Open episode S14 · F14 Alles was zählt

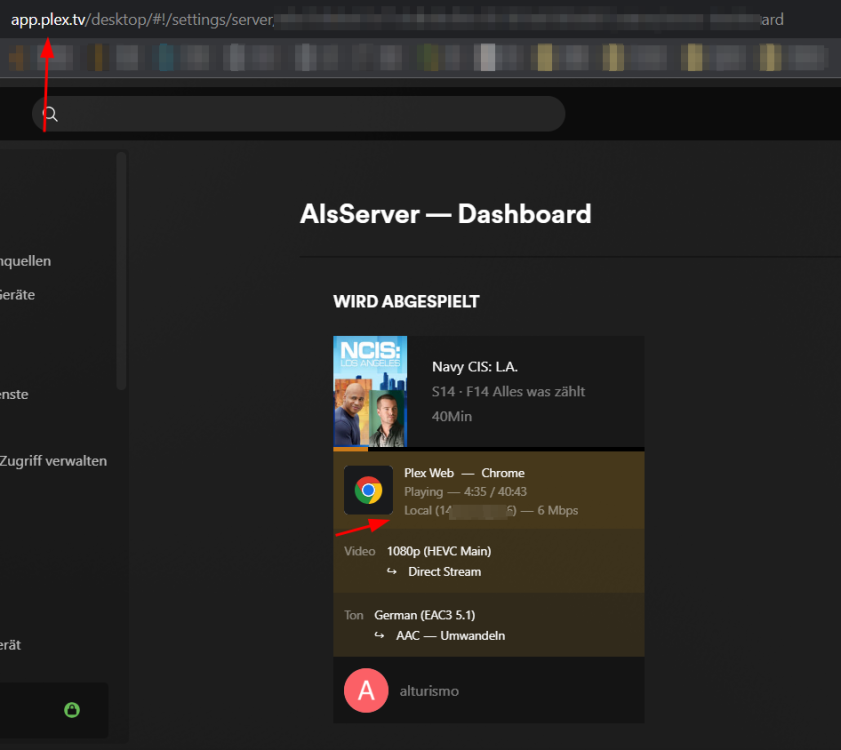[508, 392]
